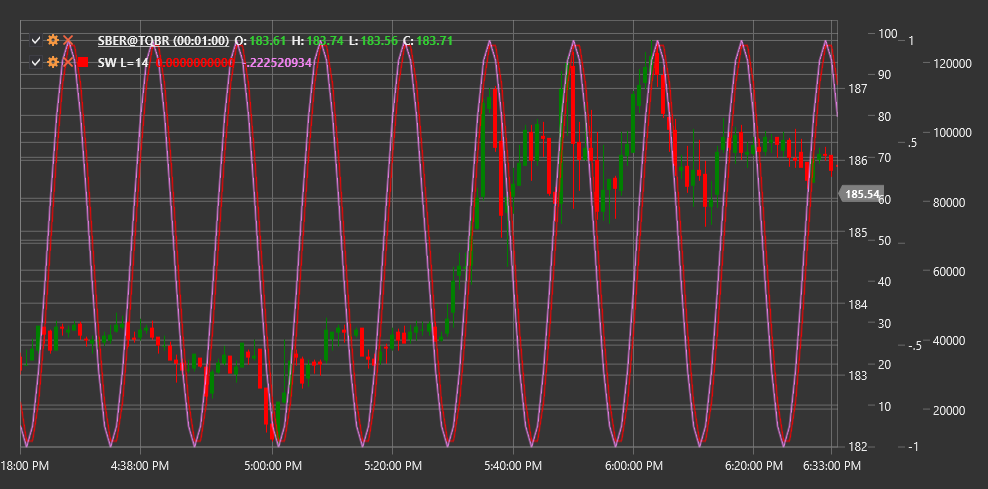
Task: Click the Close value 183.71
Action: pyautogui.click(x=435, y=41)
